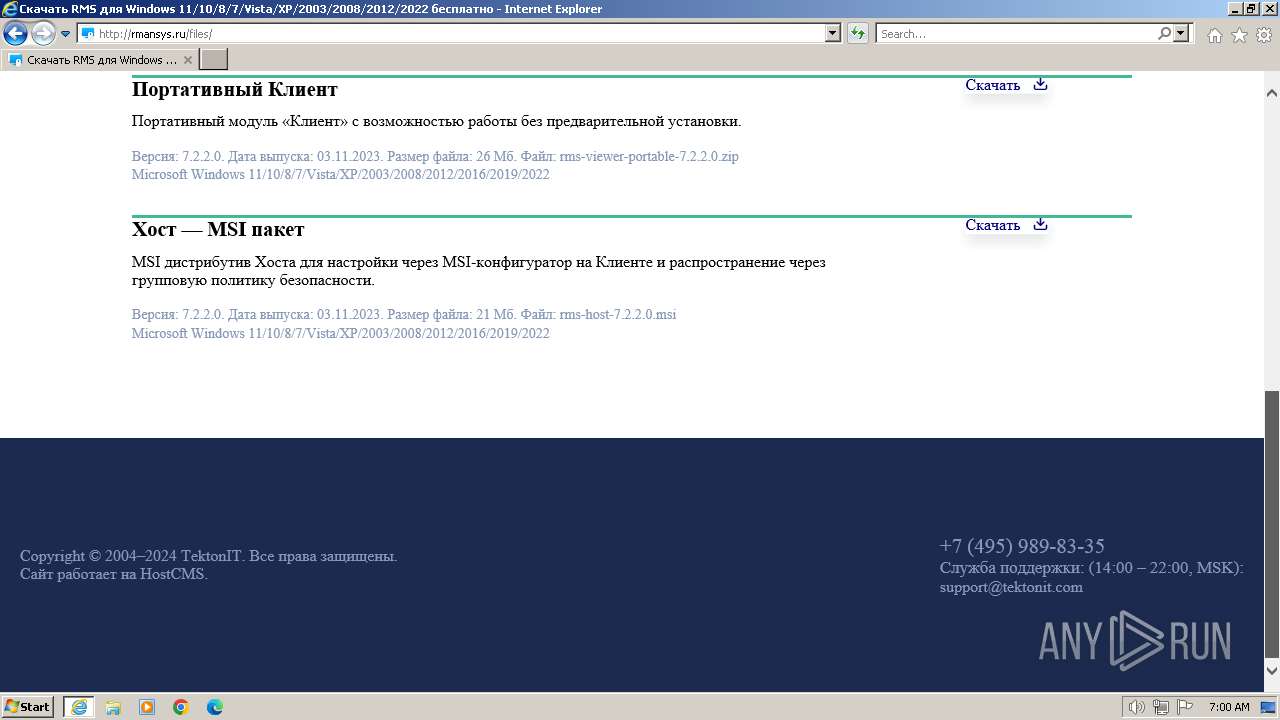
Task: Open the media player taskbar icon
Action: pos(147,707)
